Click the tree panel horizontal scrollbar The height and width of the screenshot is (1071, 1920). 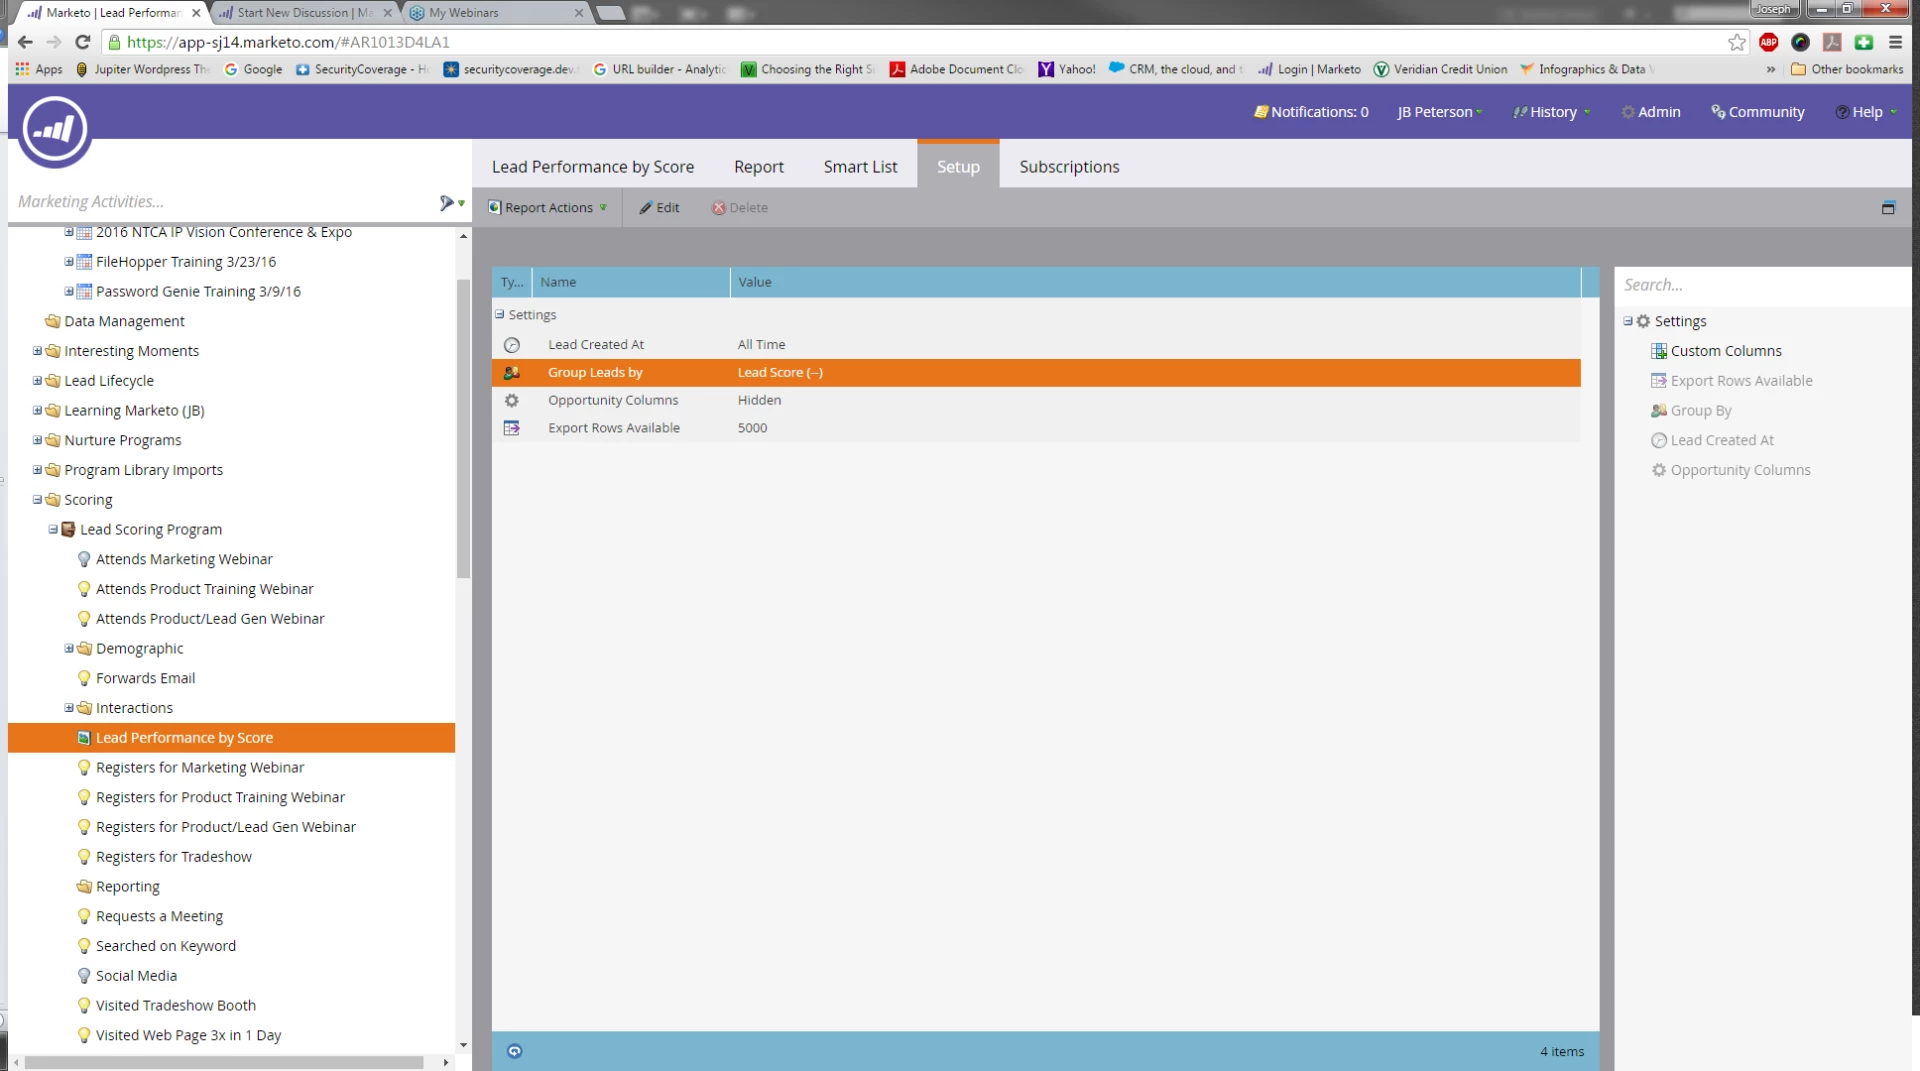224,1063
